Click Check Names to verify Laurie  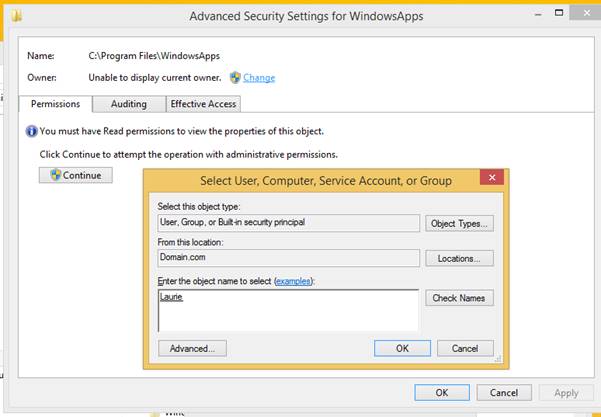[x=459, y=298]
